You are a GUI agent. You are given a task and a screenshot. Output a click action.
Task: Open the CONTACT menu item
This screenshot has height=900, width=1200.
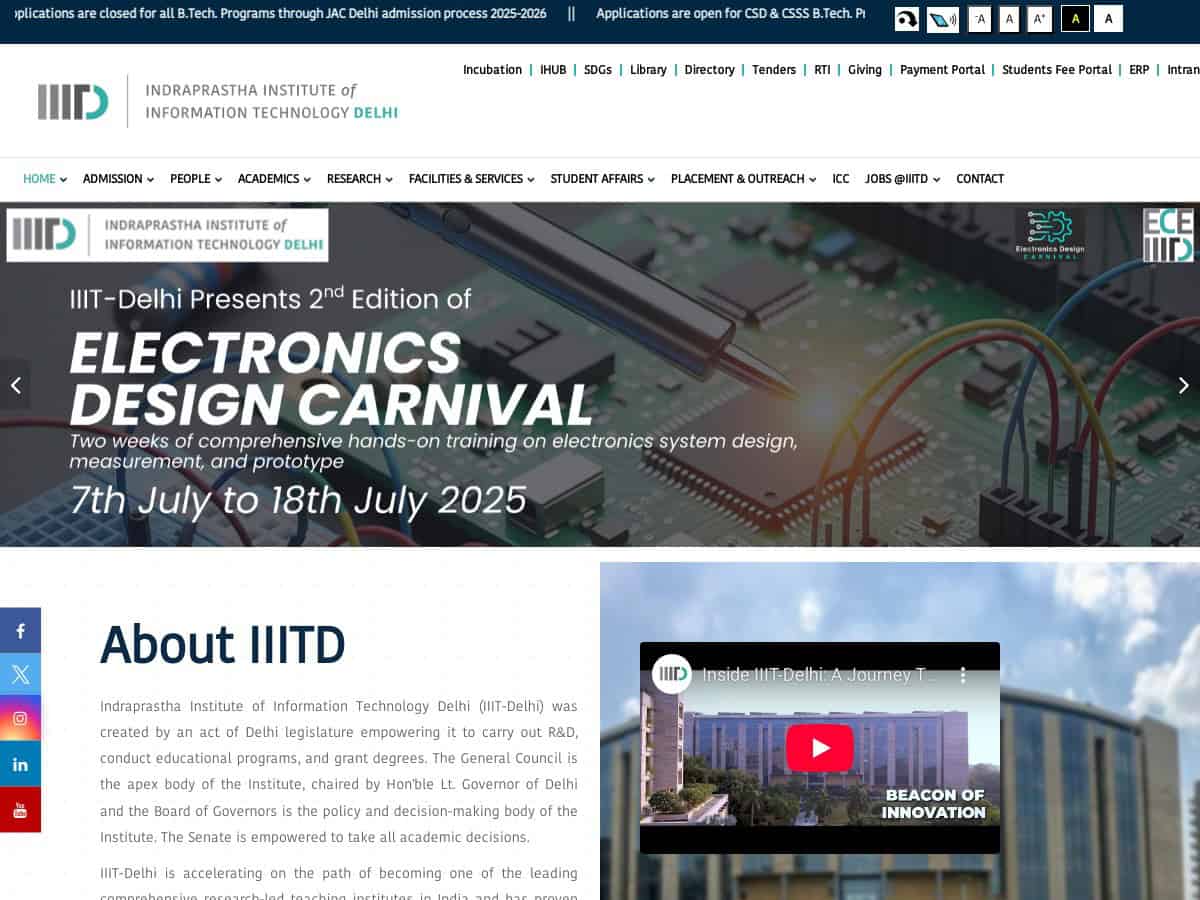pos(980,179)
